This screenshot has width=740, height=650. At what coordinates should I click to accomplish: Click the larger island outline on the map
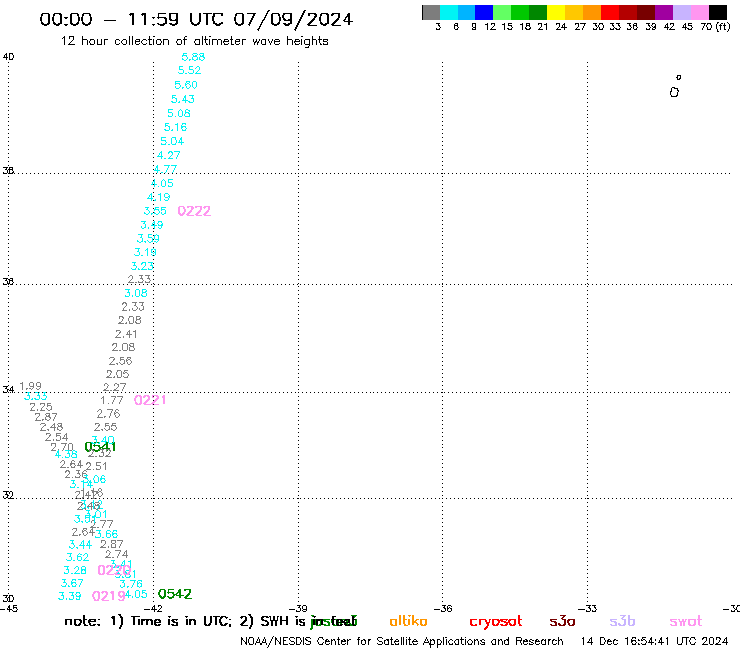pyautogui.click(x=674, y=92)
